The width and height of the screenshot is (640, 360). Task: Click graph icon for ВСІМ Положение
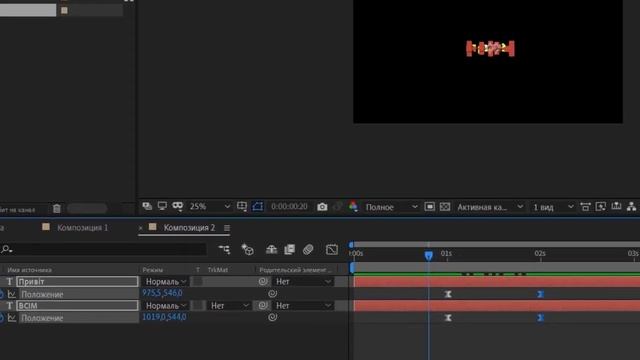pos(12,318)
